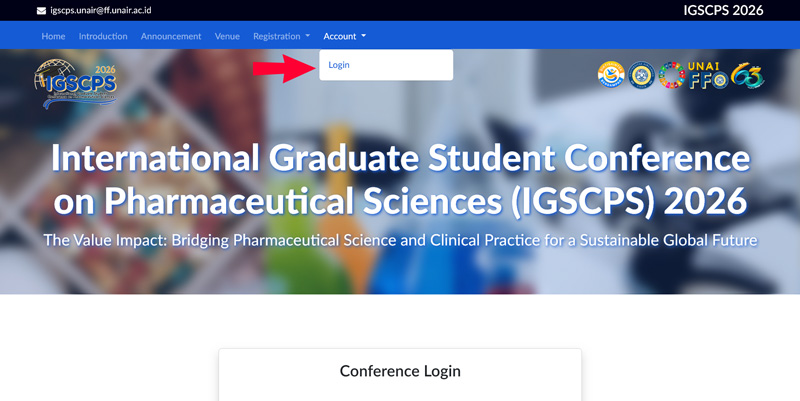The height and width of the screenshot is (401, 800).
Task: Click the SDG colorful wheel logo
Action: click(671, 76)
